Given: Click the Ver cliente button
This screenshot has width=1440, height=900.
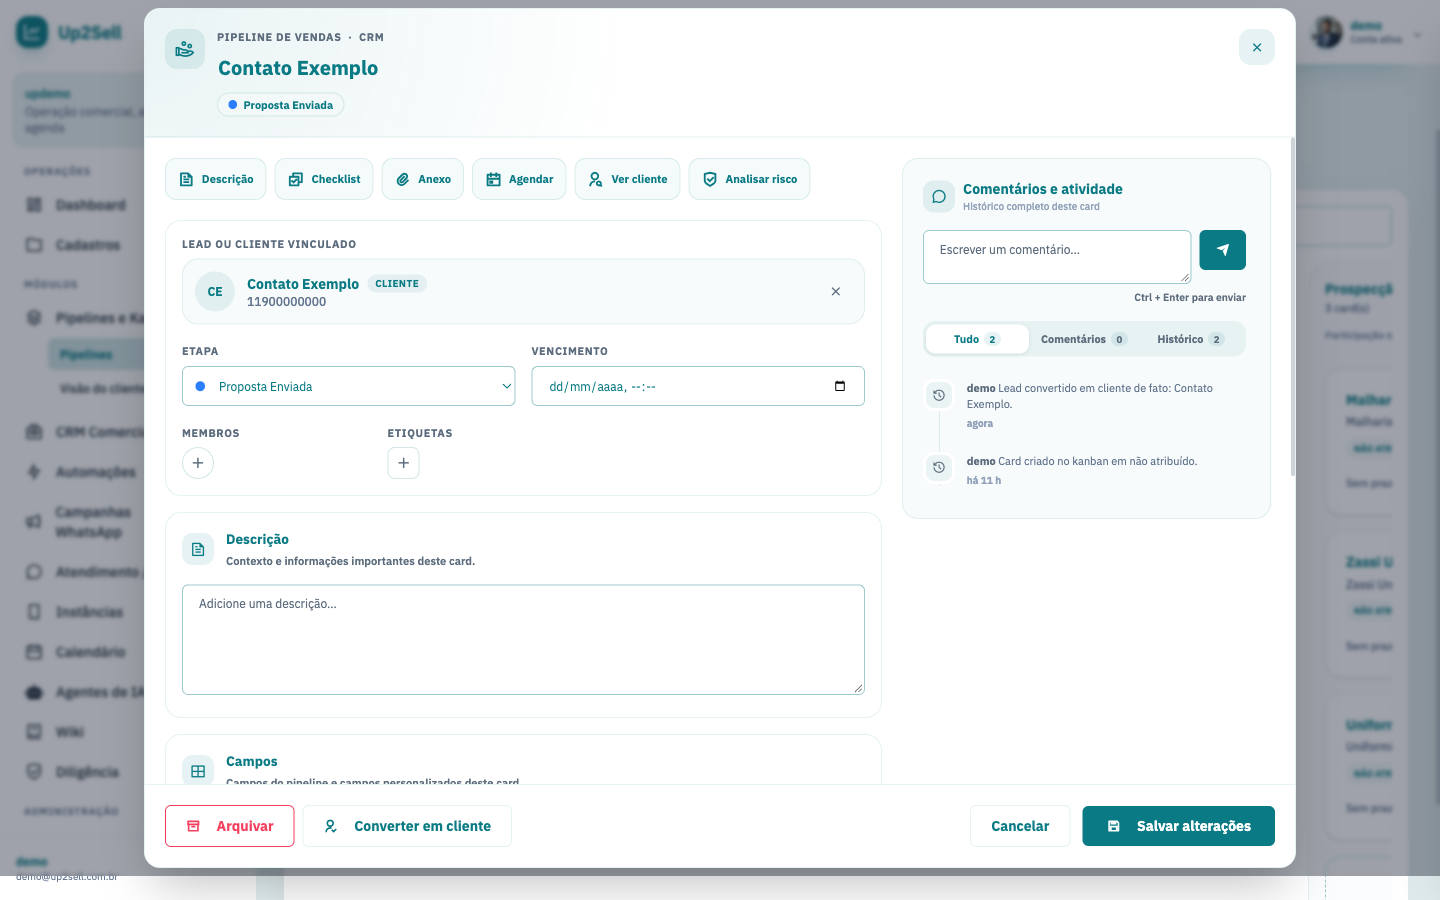Looking at the screenshot, I should [x=628, y=179].
